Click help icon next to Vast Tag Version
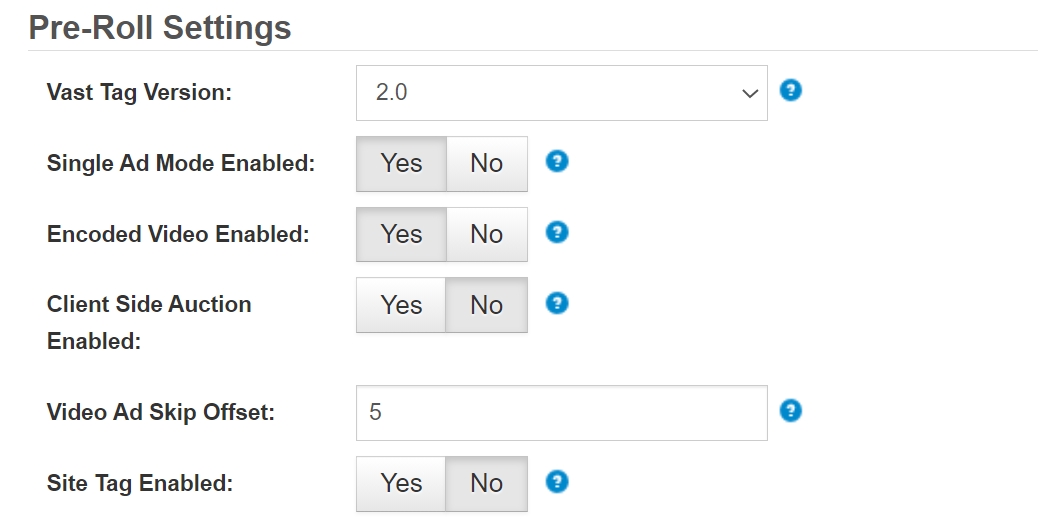The height and width of the screenshot is (532, 1038). click(x=790, y=91)
